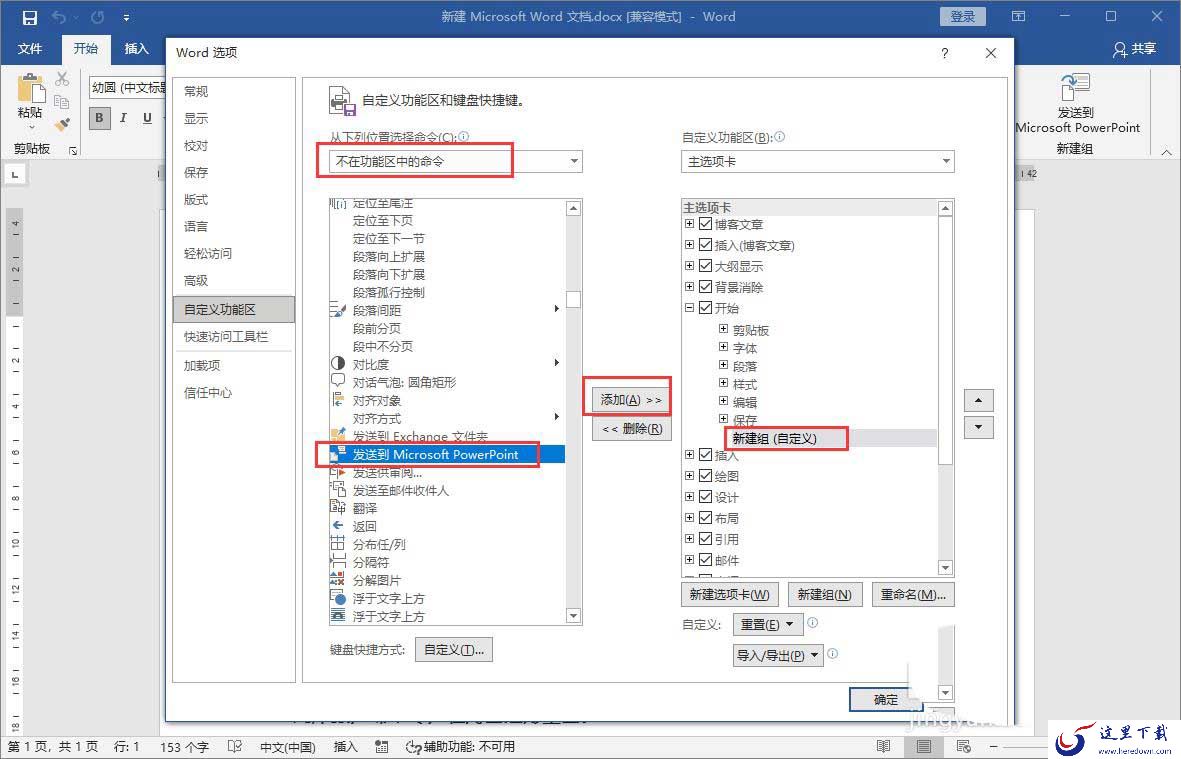Select 快速访问工具栏 in options sidebar
Screen dimensions: 1181x759
(233, 337)
